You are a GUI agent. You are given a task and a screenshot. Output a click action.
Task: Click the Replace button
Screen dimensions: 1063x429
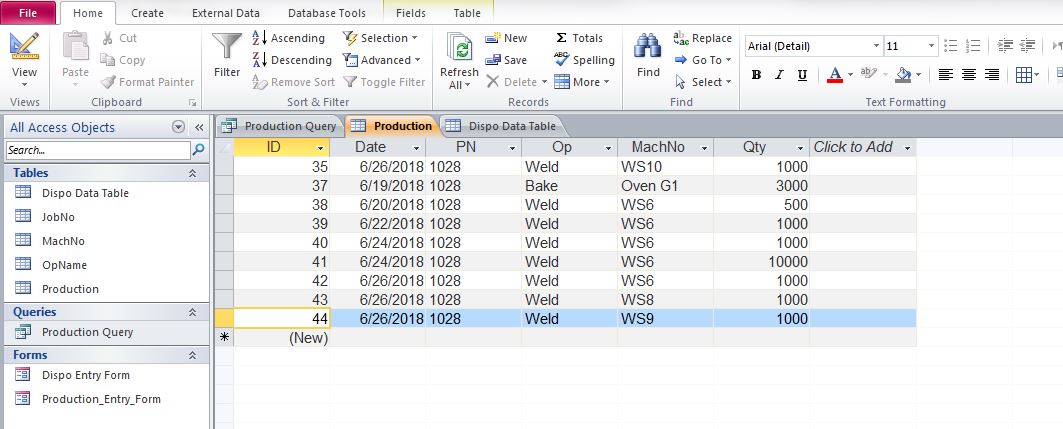click(703, 38)
